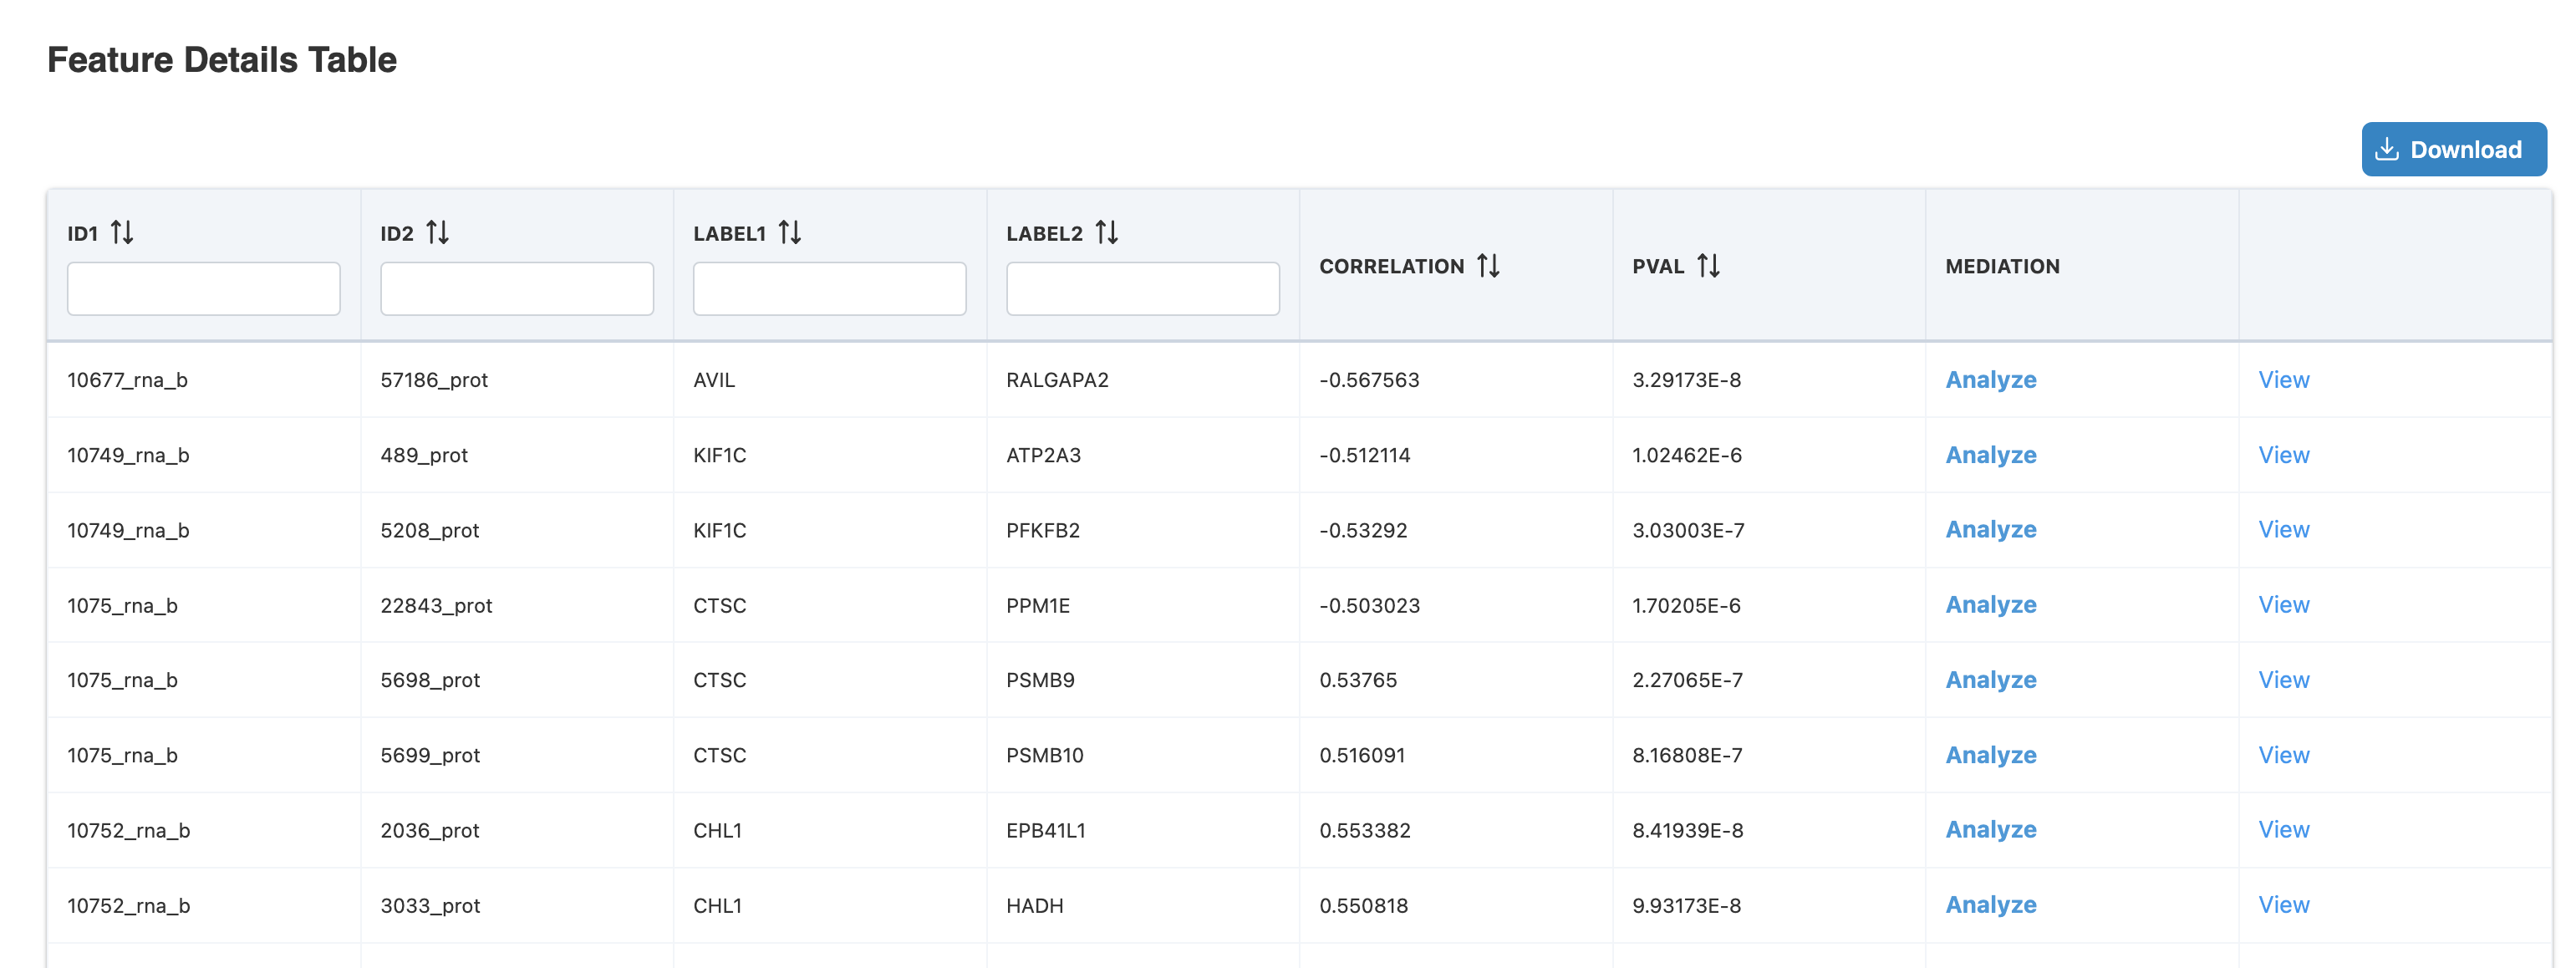This screenshot has width=2576, height=968.
Task: Click into the ID2 filter input box
Action: [x=516, y=288]
